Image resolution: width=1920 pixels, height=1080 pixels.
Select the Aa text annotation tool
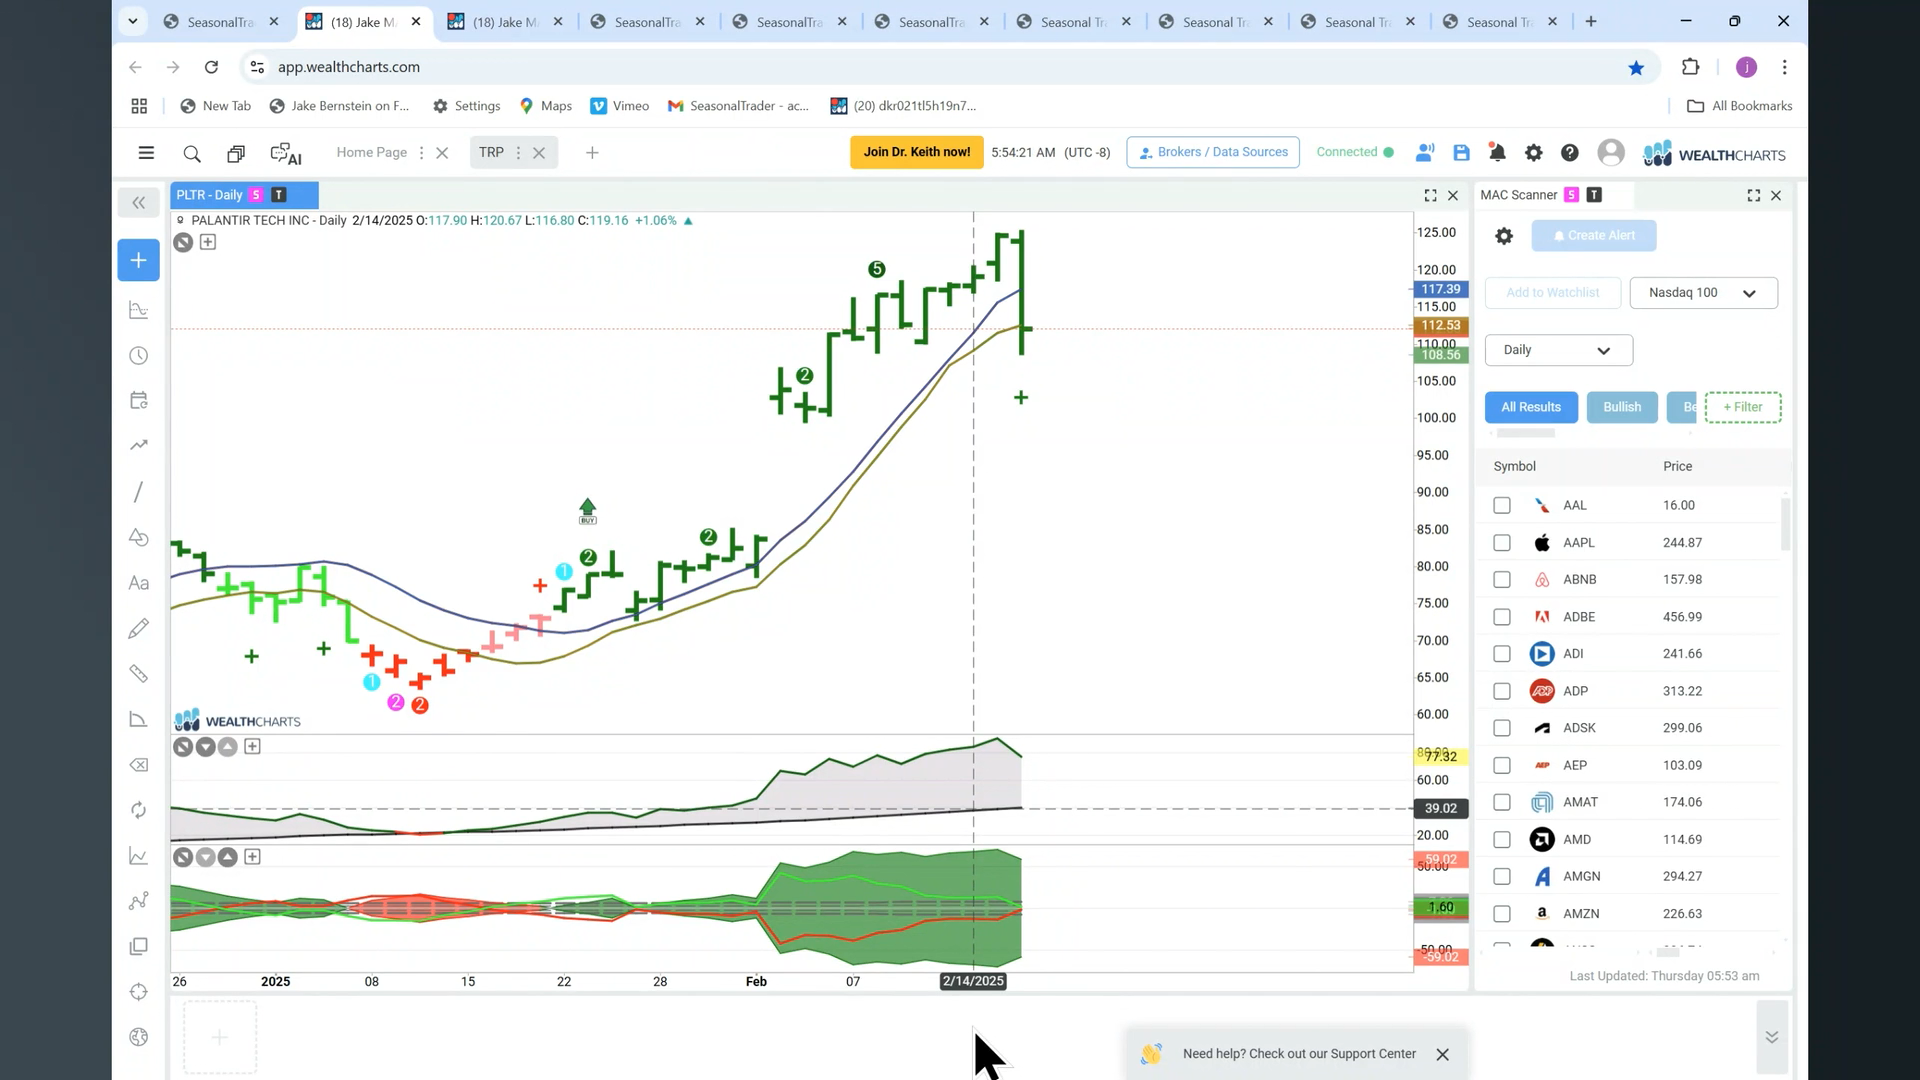139,583
